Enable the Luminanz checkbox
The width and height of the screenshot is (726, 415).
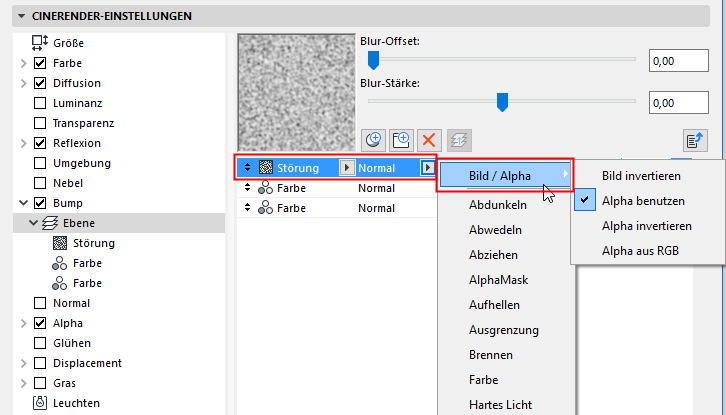coord(40,103)
